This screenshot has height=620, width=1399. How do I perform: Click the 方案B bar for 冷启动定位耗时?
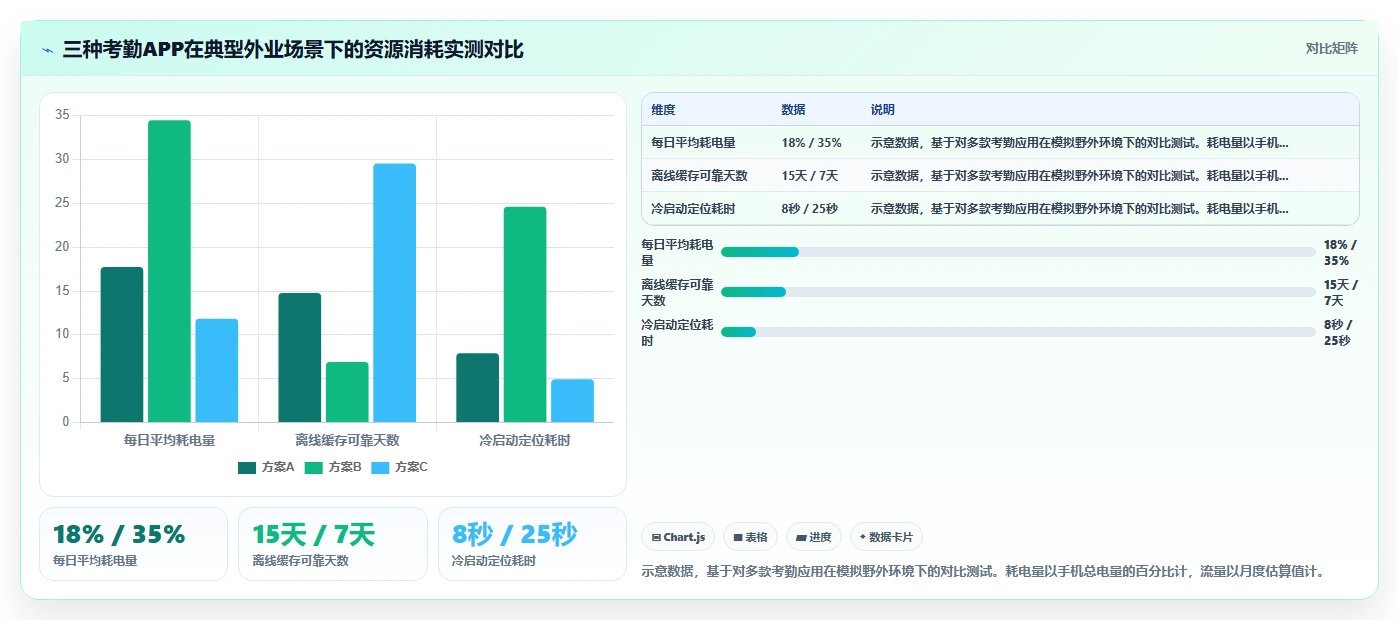coord(525,314)
